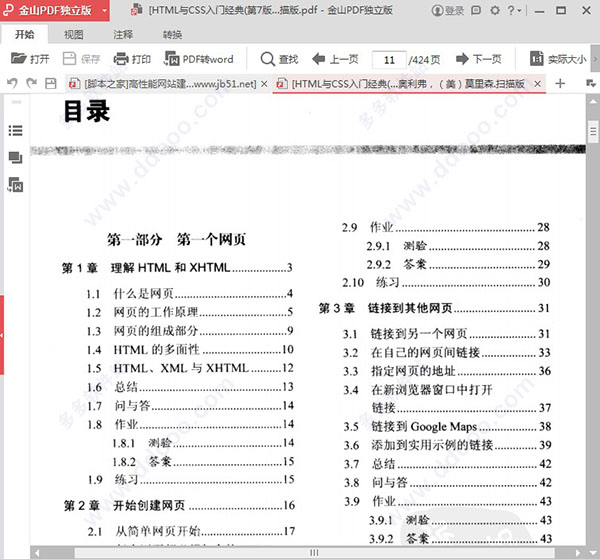Expand the red left side panel handle
Image resolution: width=600 pixels, height=559 pixels.
[2, 335]
